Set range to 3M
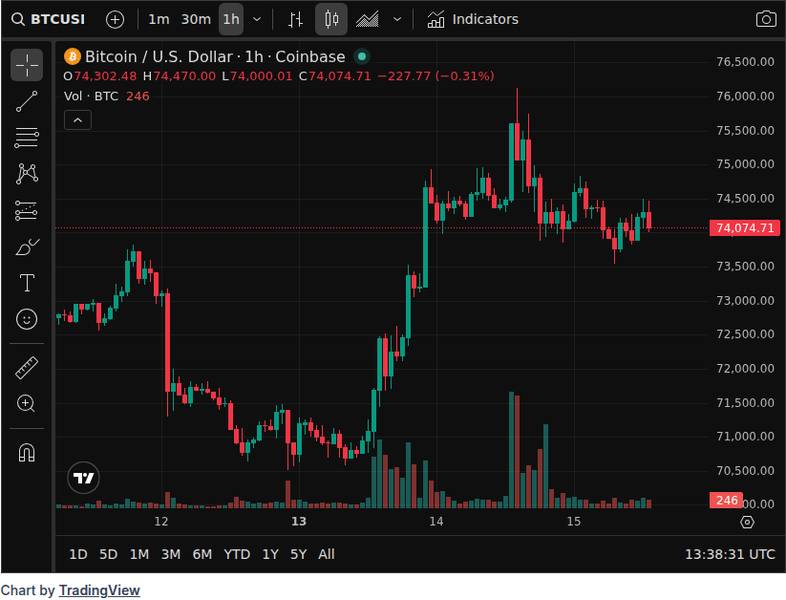This screenshot has width=786, height=600. pos(170,554)
